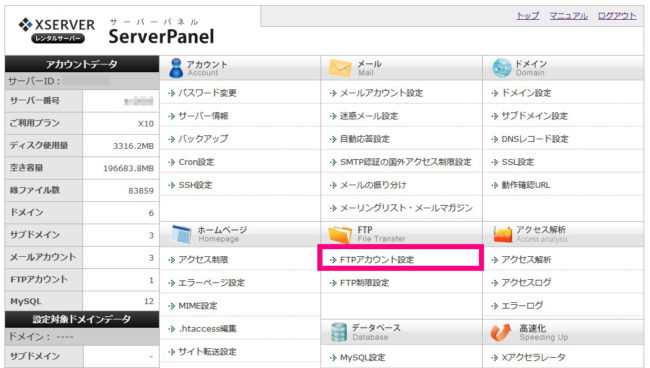Open エラーログ

tap(522, 306)
